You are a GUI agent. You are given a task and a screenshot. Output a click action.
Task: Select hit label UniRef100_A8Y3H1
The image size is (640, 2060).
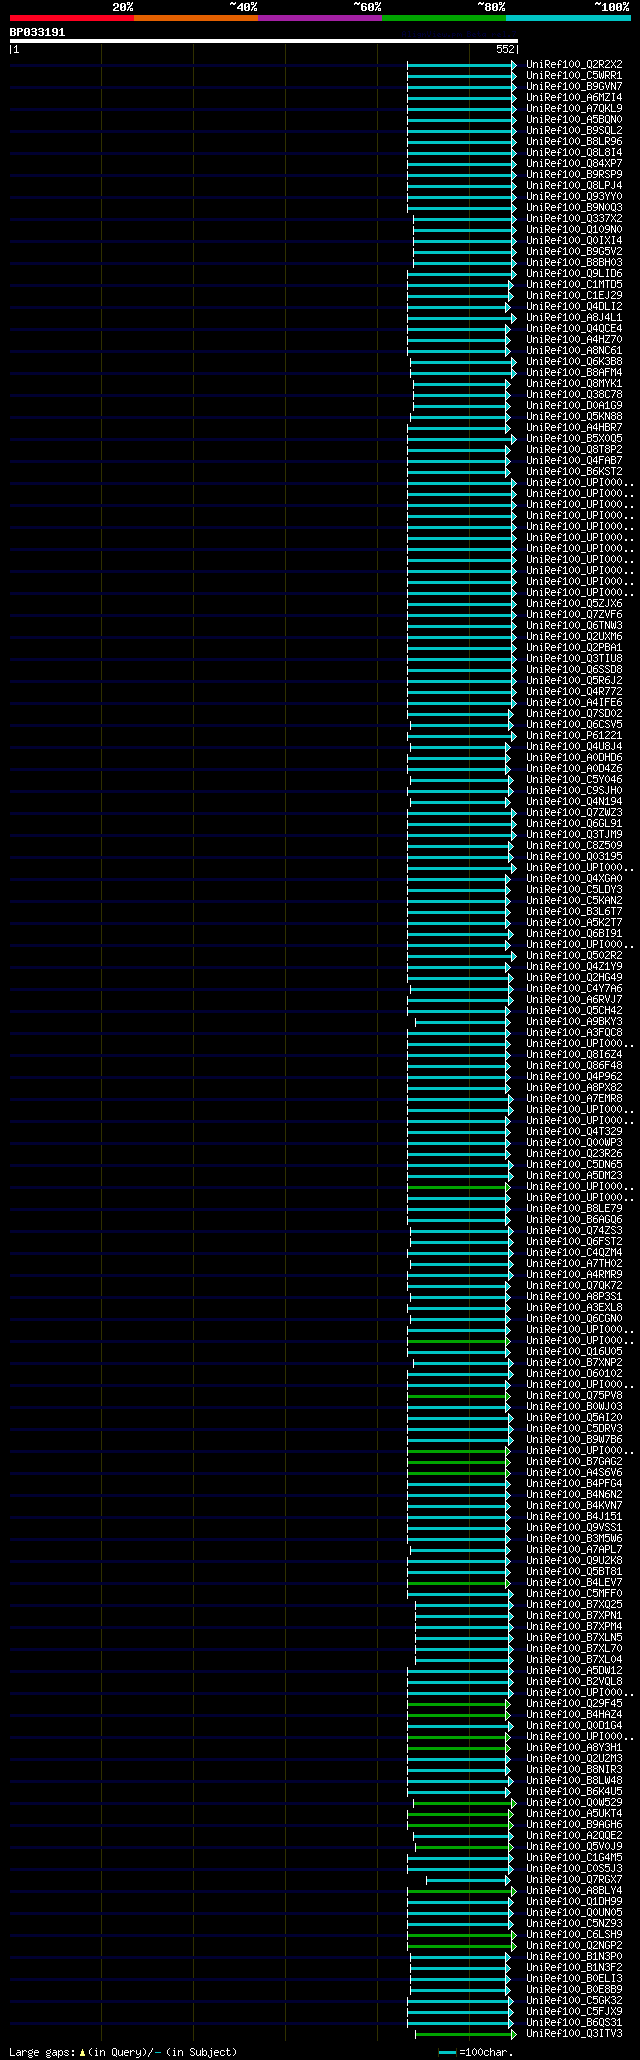574,1747
